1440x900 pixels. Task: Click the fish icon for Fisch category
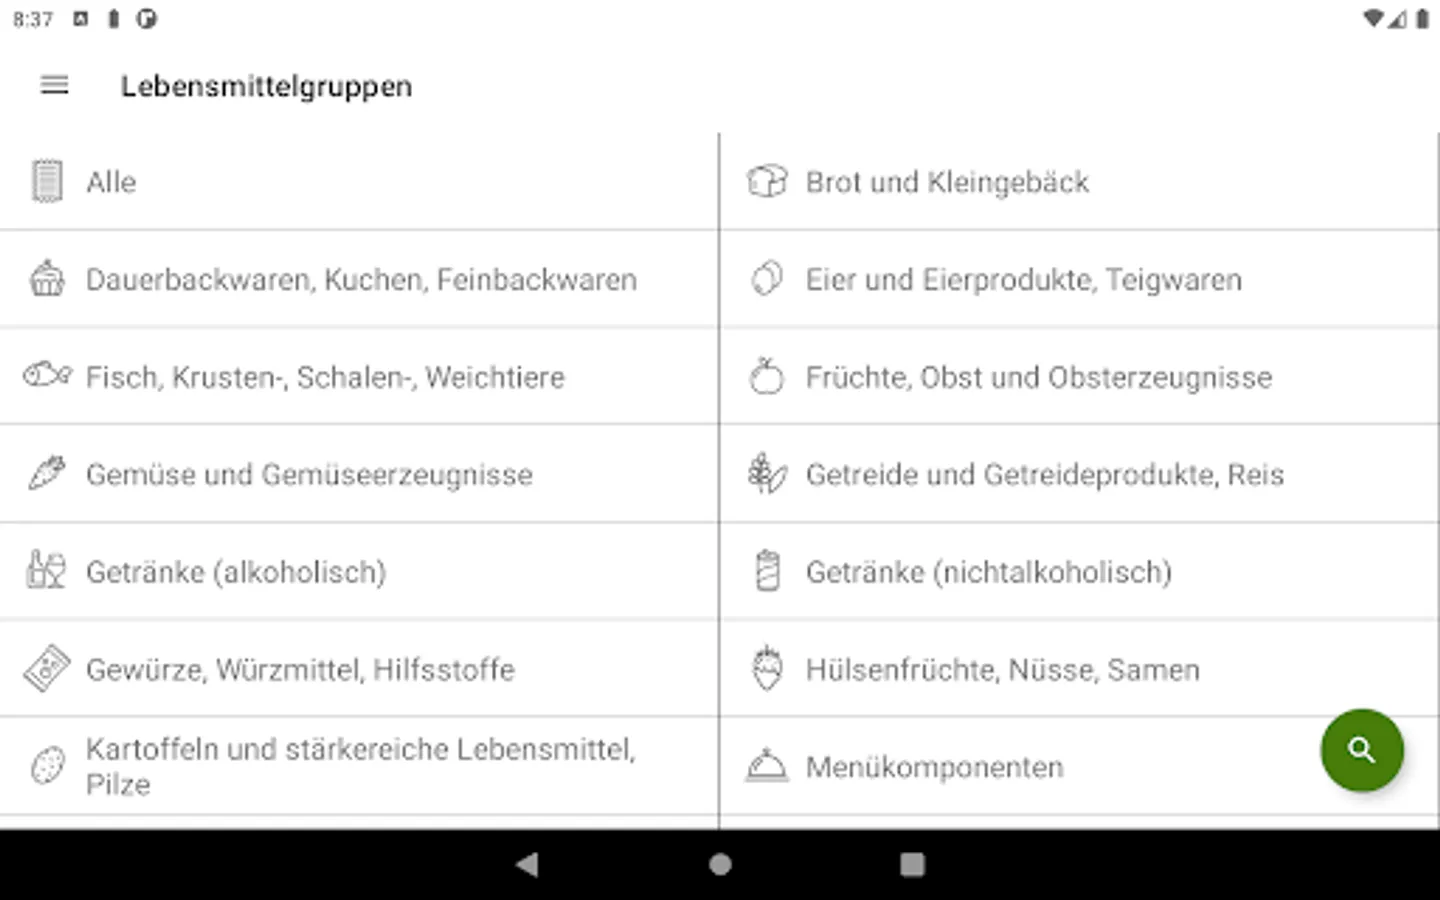coord(47,376)
